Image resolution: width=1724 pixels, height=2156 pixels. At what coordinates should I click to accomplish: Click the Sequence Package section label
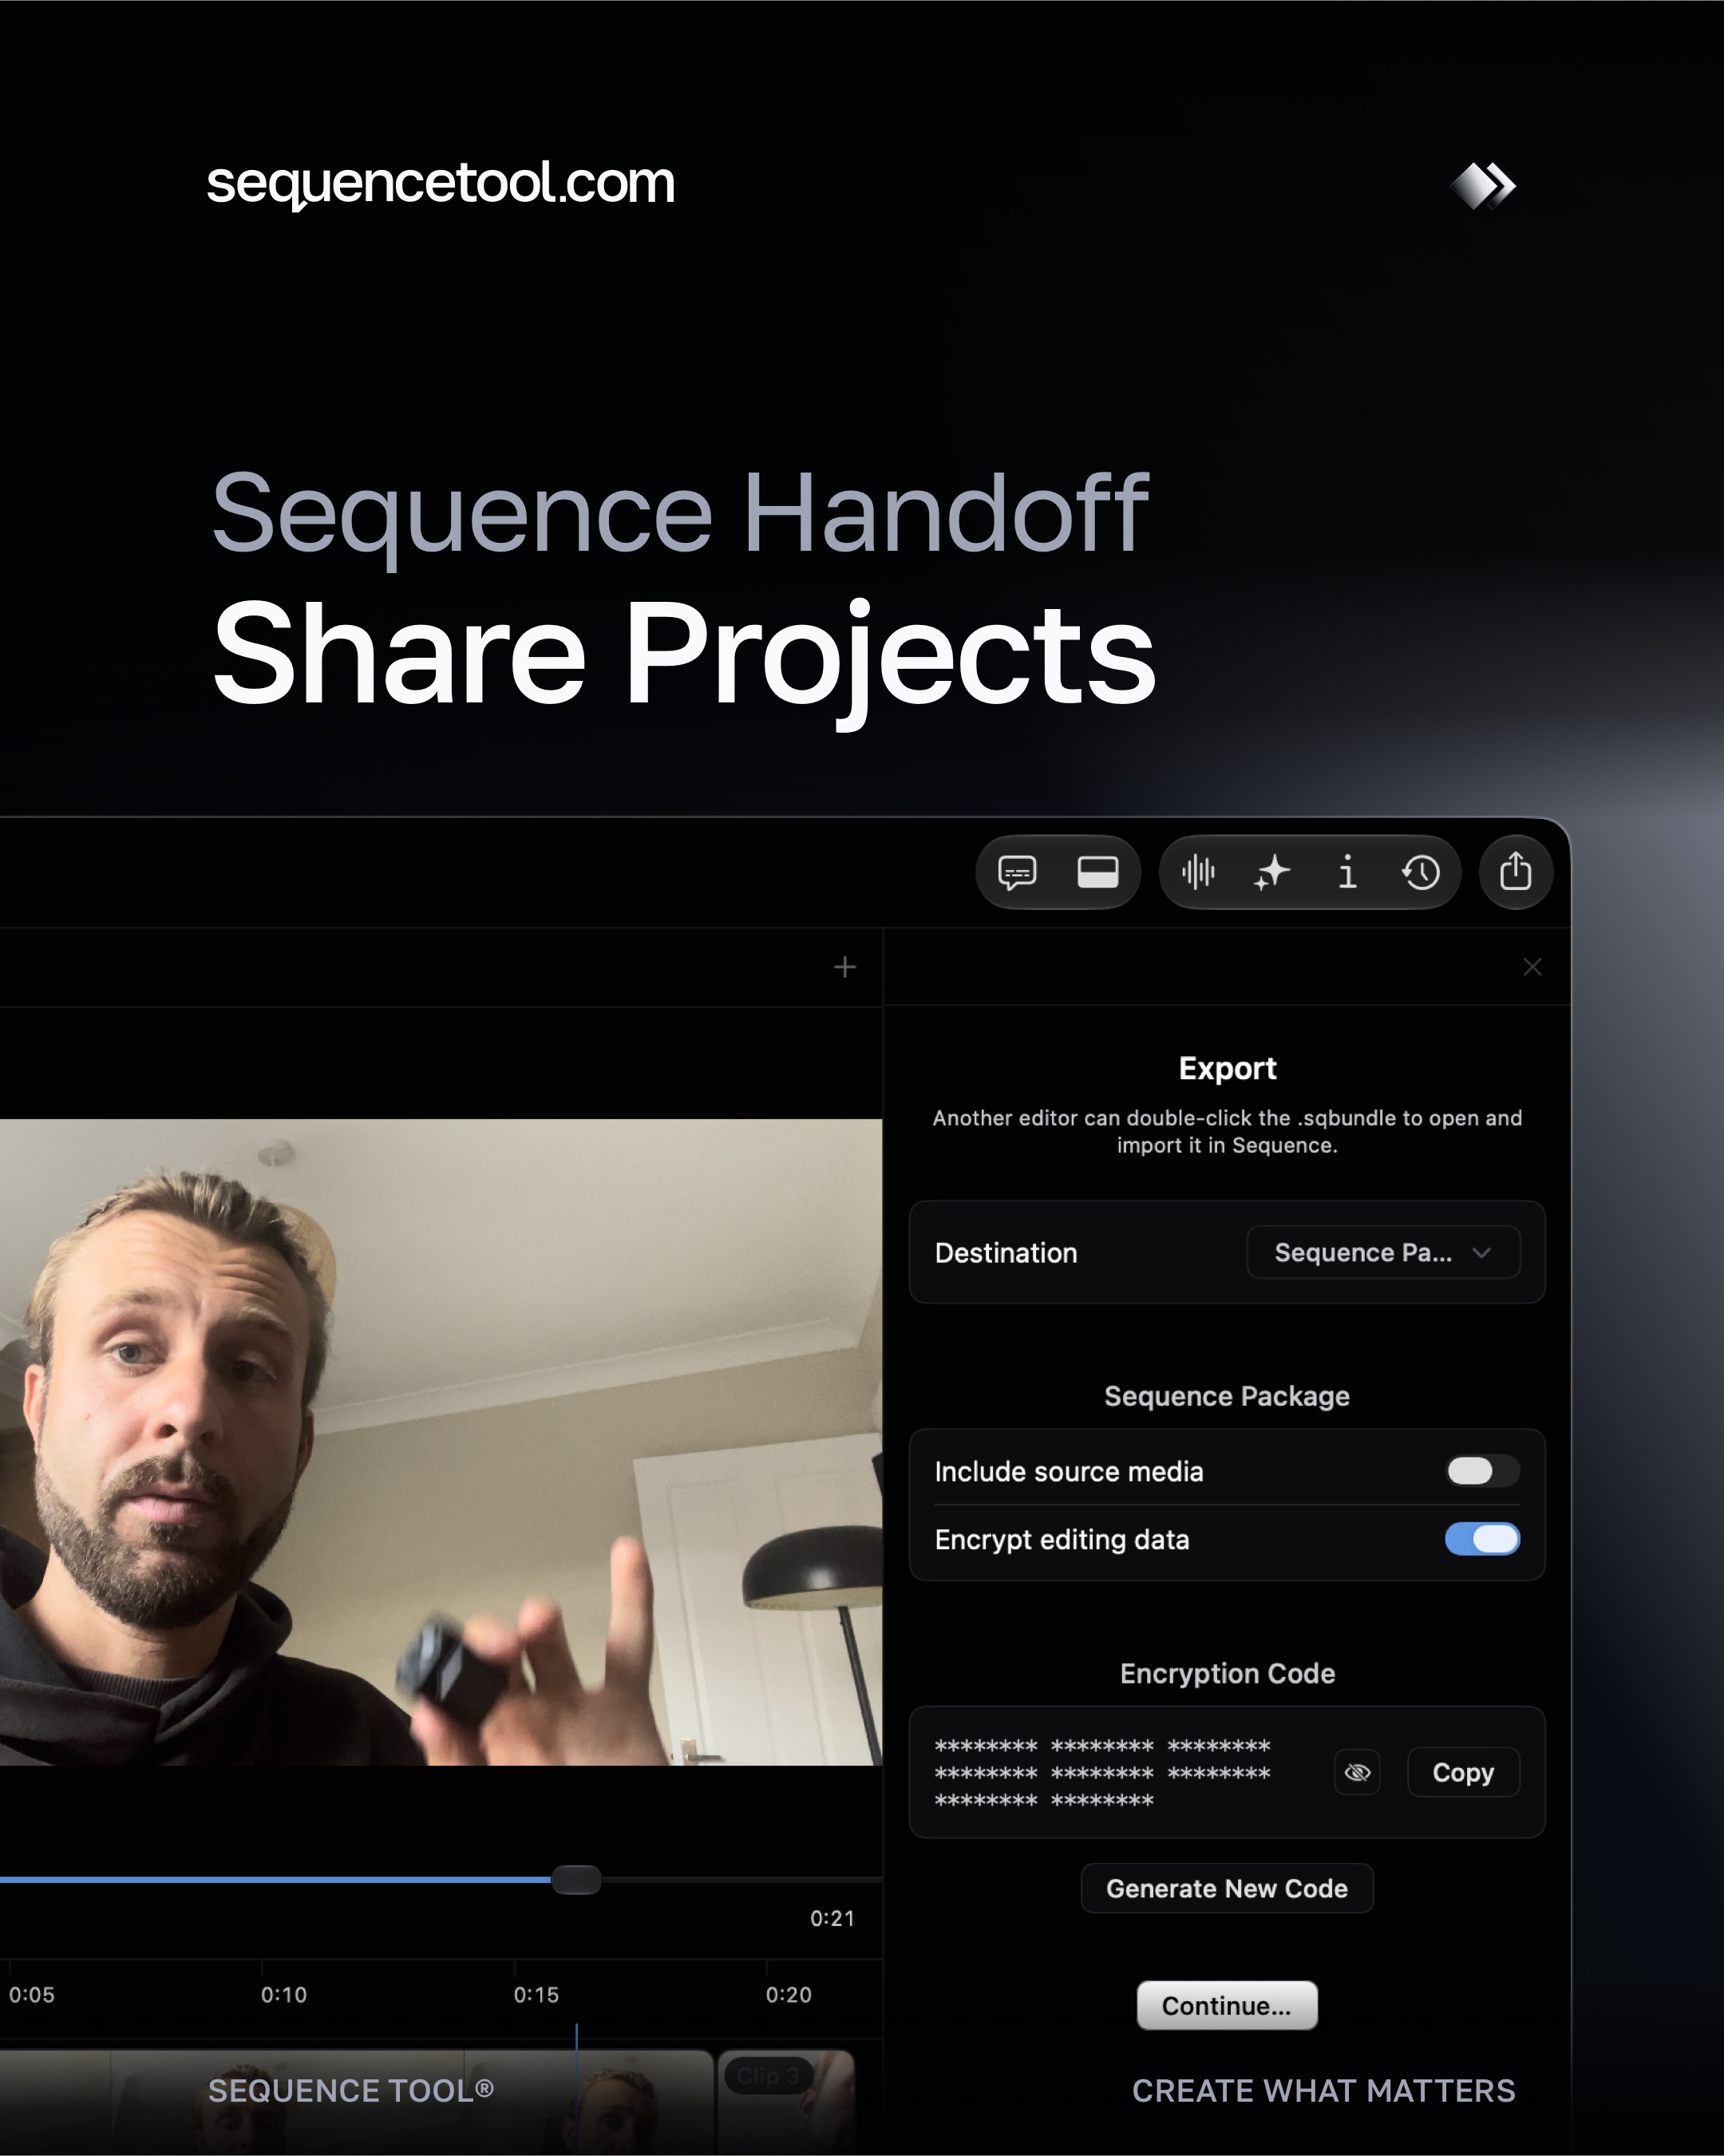coord(1227,1396)
